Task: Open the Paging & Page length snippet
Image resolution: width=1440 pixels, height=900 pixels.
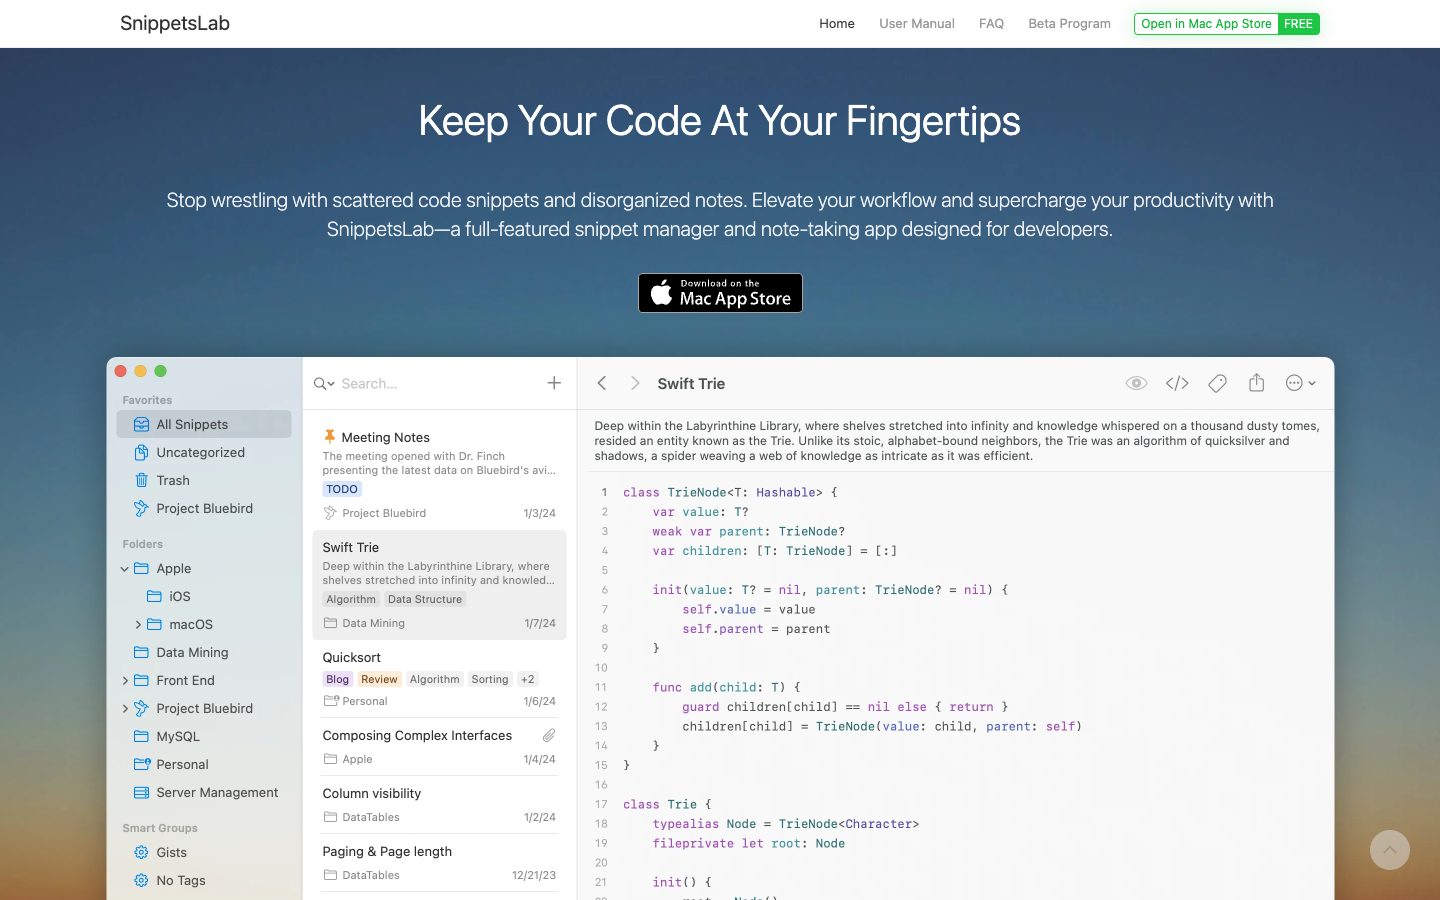Action: [x=439, y=862]
